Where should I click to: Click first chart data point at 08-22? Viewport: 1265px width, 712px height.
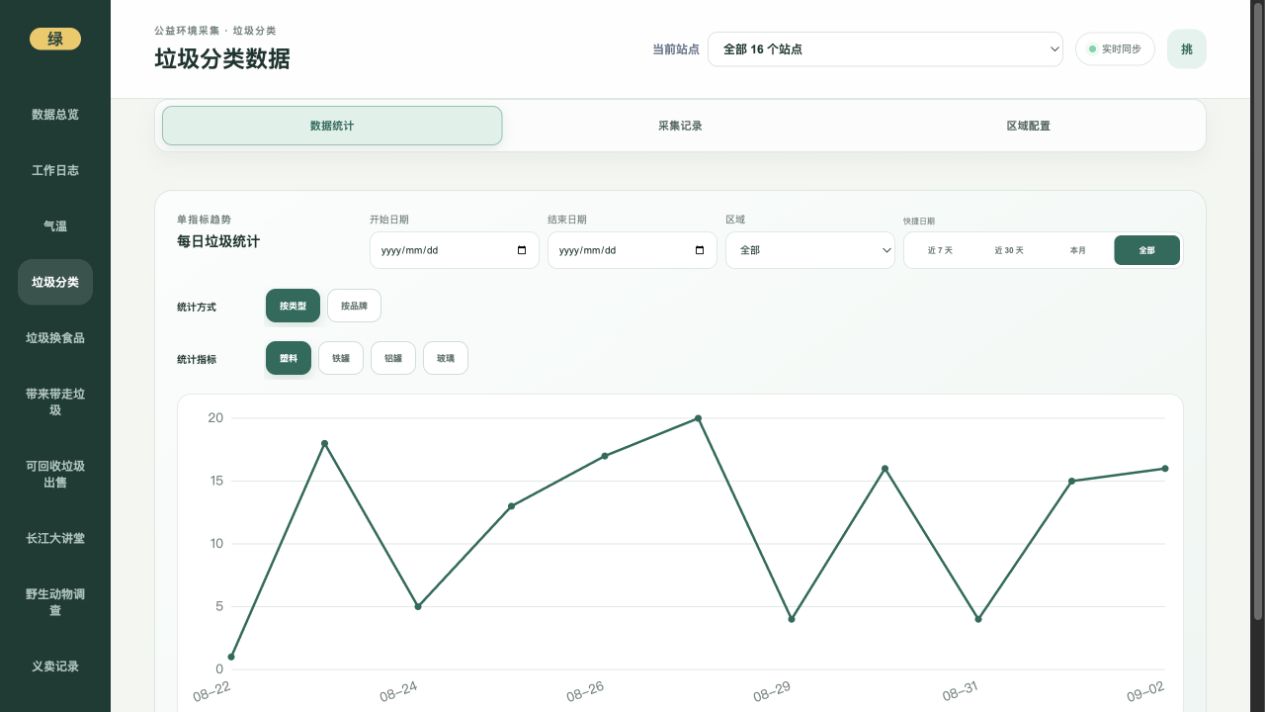231,657
